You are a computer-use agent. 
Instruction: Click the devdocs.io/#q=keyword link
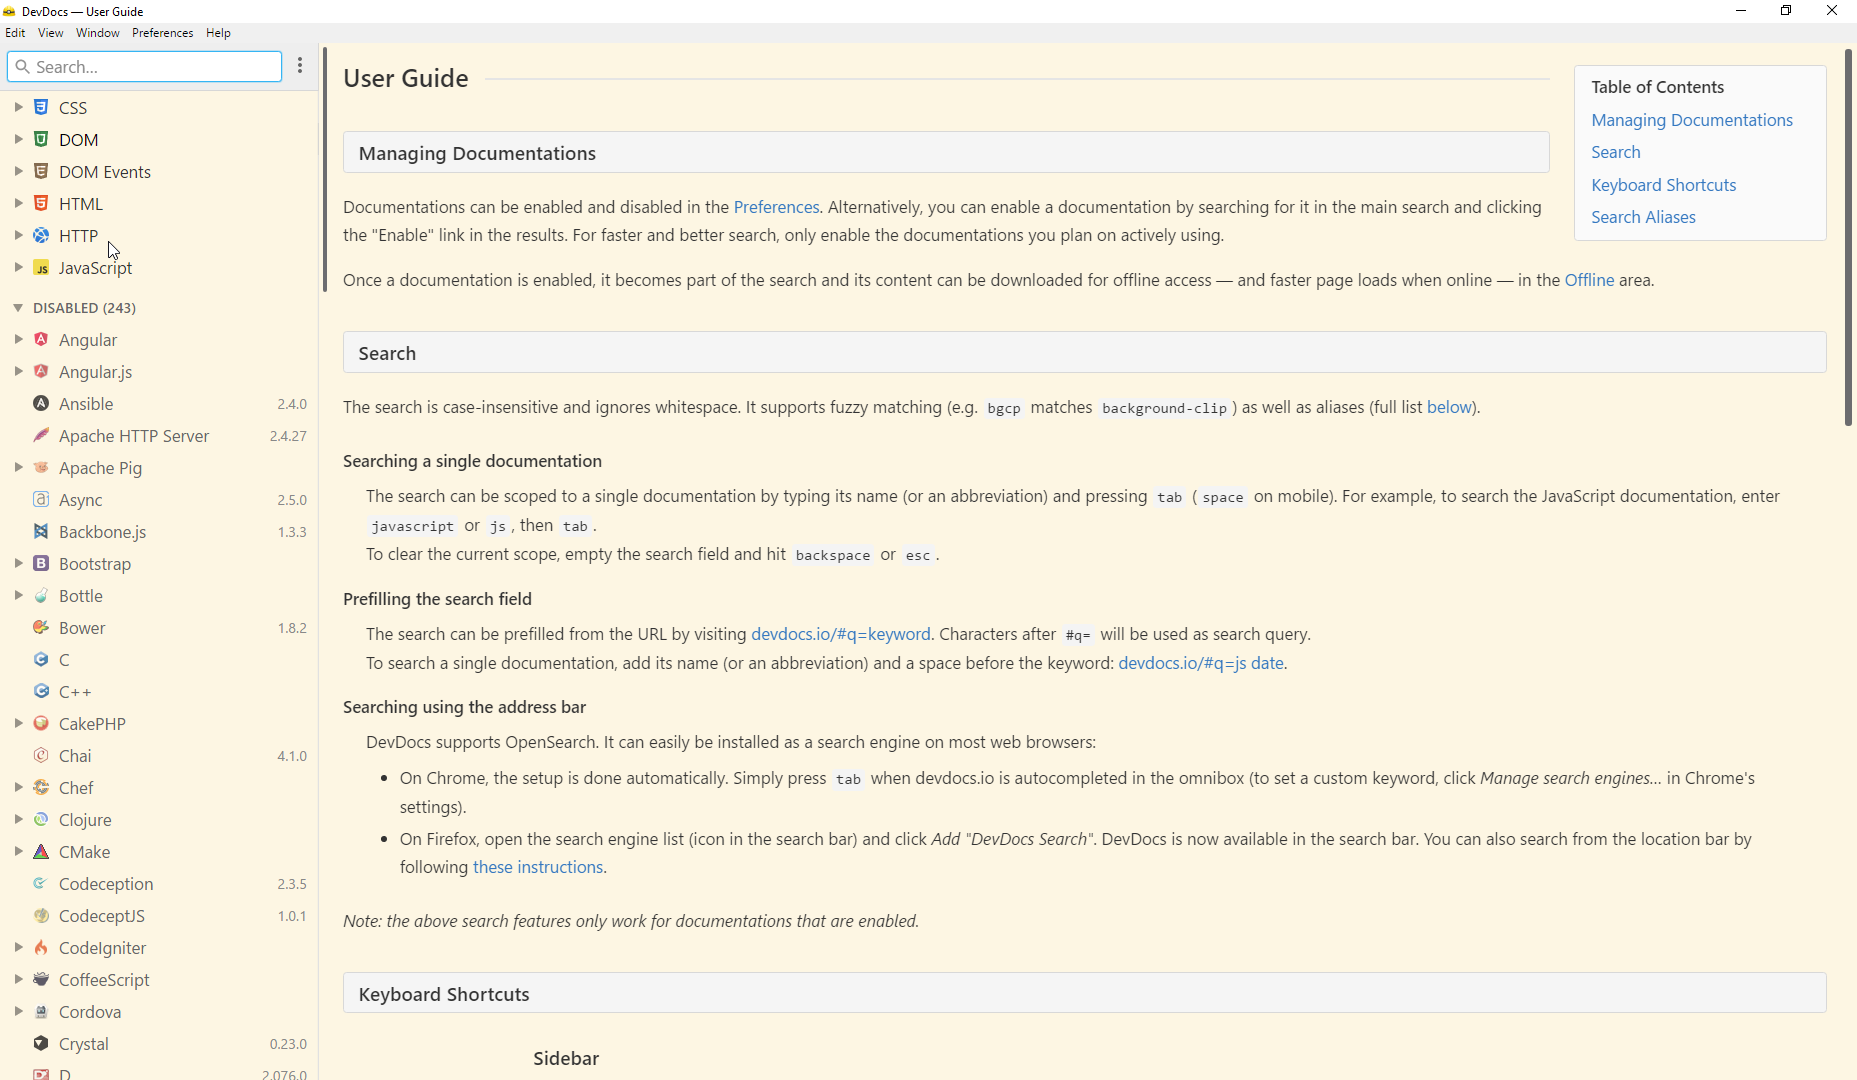(841, 634)
